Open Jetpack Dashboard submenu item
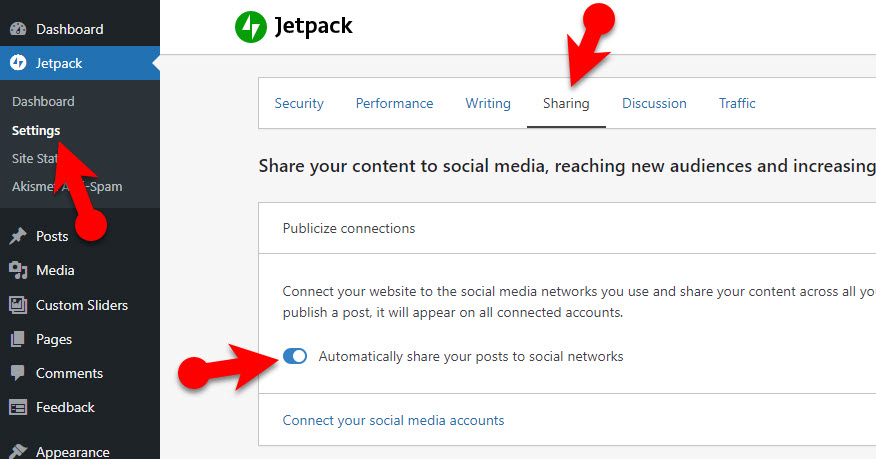 43,101
